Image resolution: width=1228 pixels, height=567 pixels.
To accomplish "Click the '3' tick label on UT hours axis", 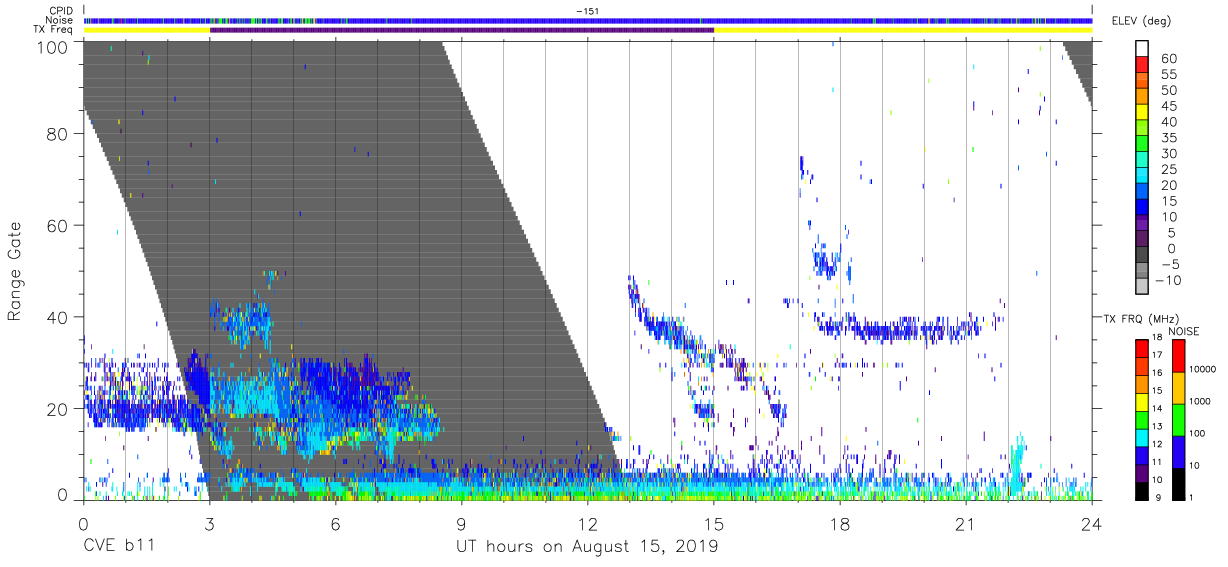I will click(208, 523).
